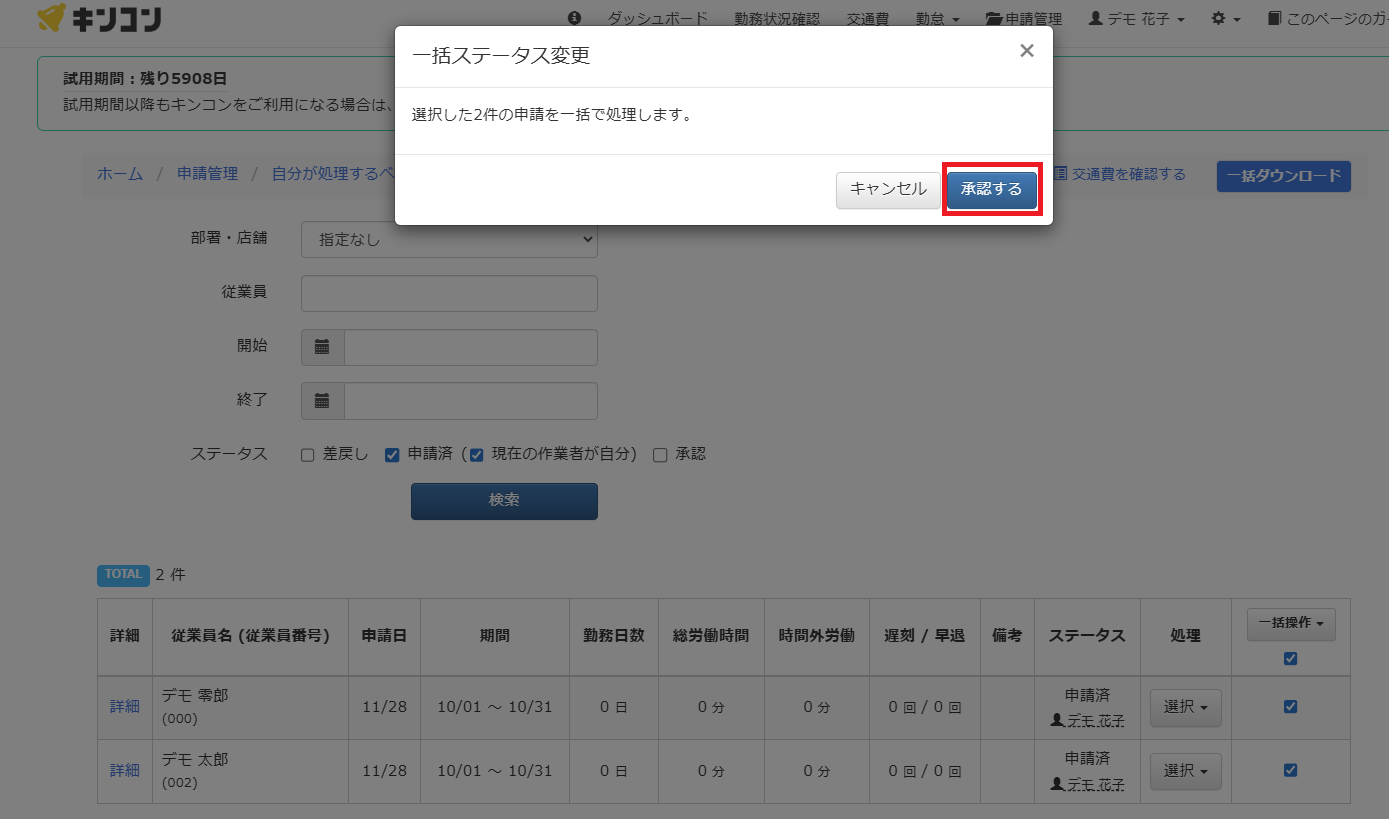Click the info circle icon in the navbar
This screenshot has width=1389, height=819.
[x=574, y=19]
